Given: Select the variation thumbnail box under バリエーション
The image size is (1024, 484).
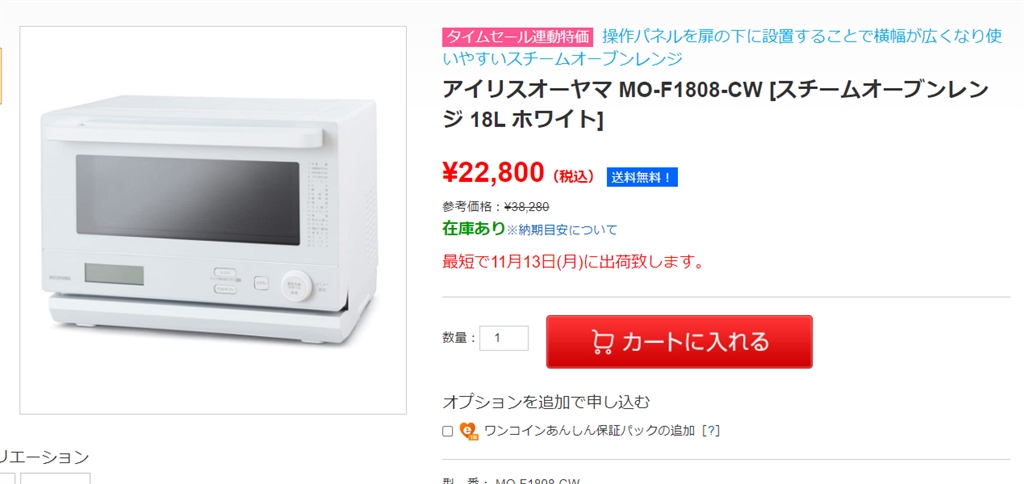Looking at the screenshot, I should [x=55, y=478].
